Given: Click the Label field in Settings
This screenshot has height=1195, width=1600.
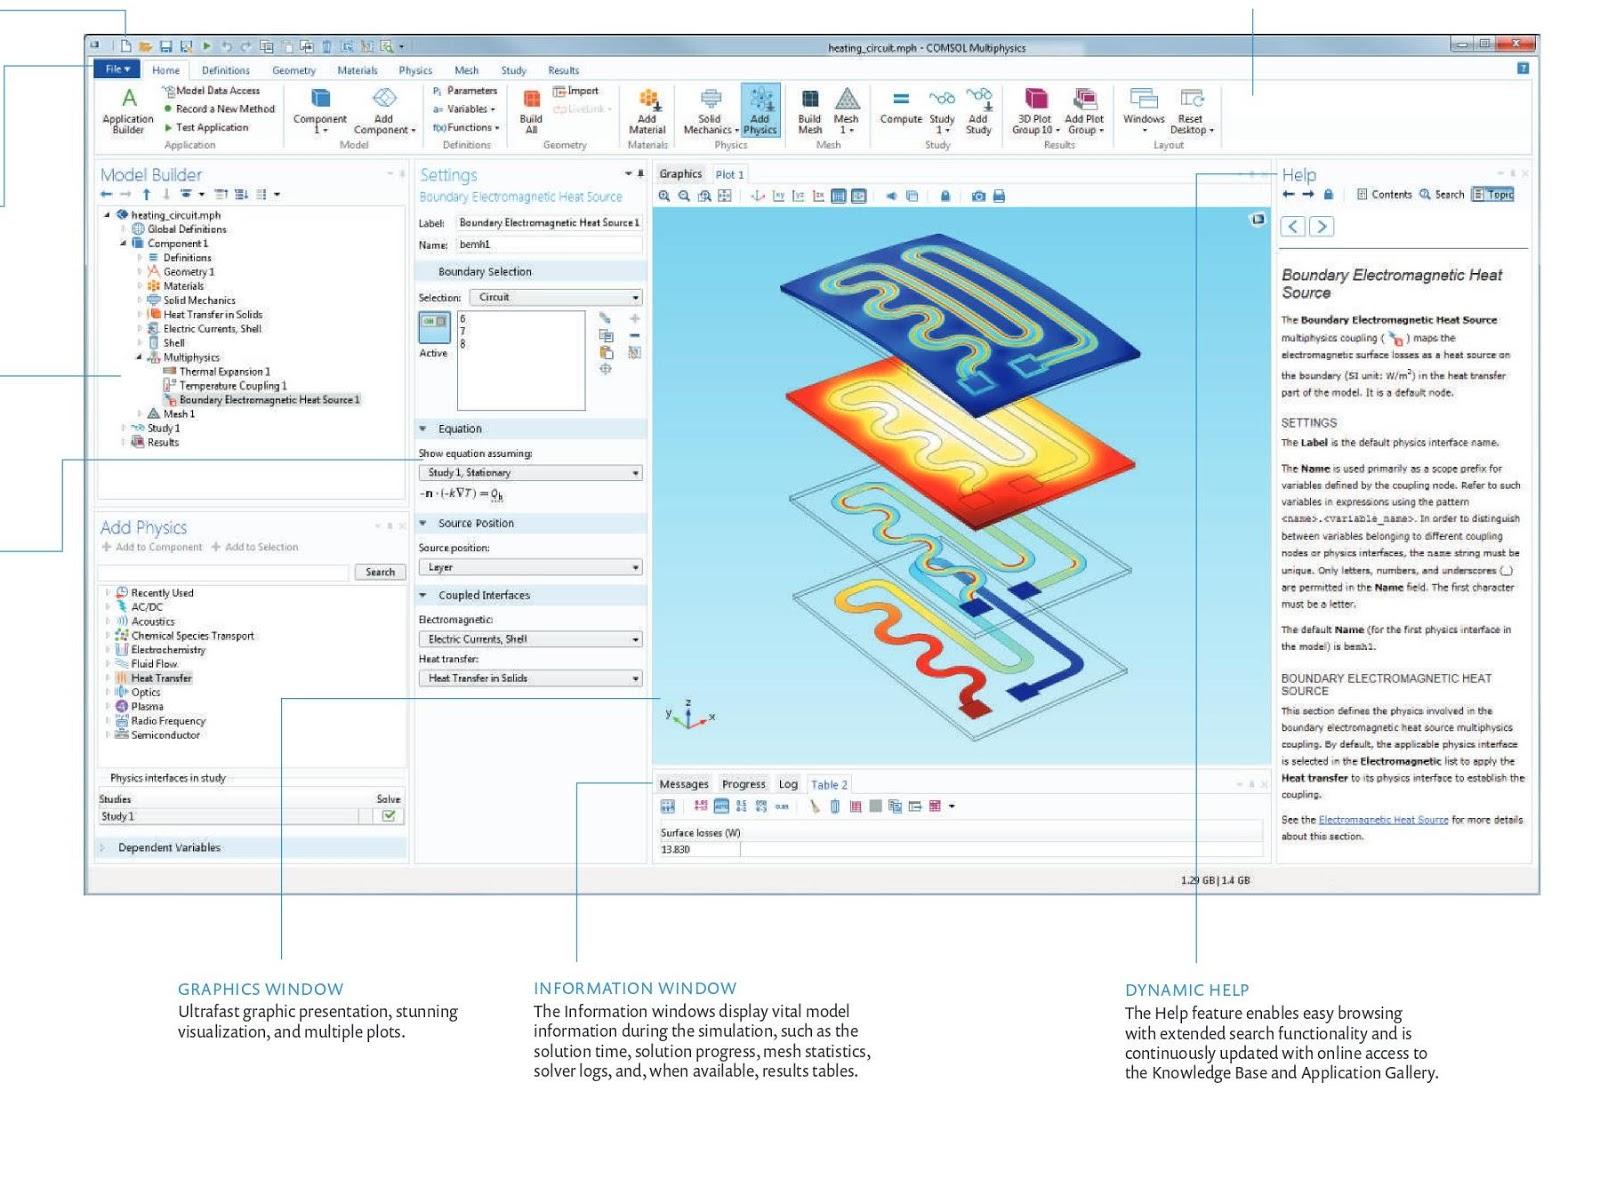Looking at the screenshot, I should [x=549, y=223].
